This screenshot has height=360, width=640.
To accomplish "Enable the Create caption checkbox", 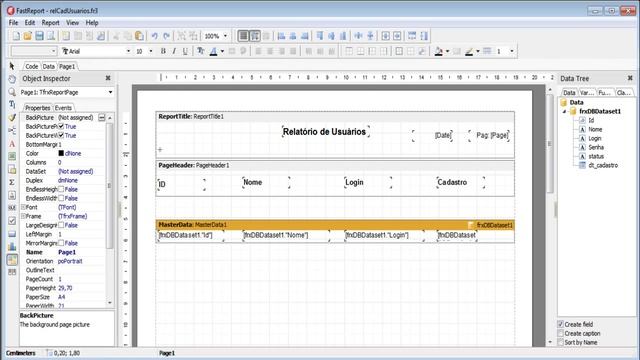I will click(x=560, y=333).
